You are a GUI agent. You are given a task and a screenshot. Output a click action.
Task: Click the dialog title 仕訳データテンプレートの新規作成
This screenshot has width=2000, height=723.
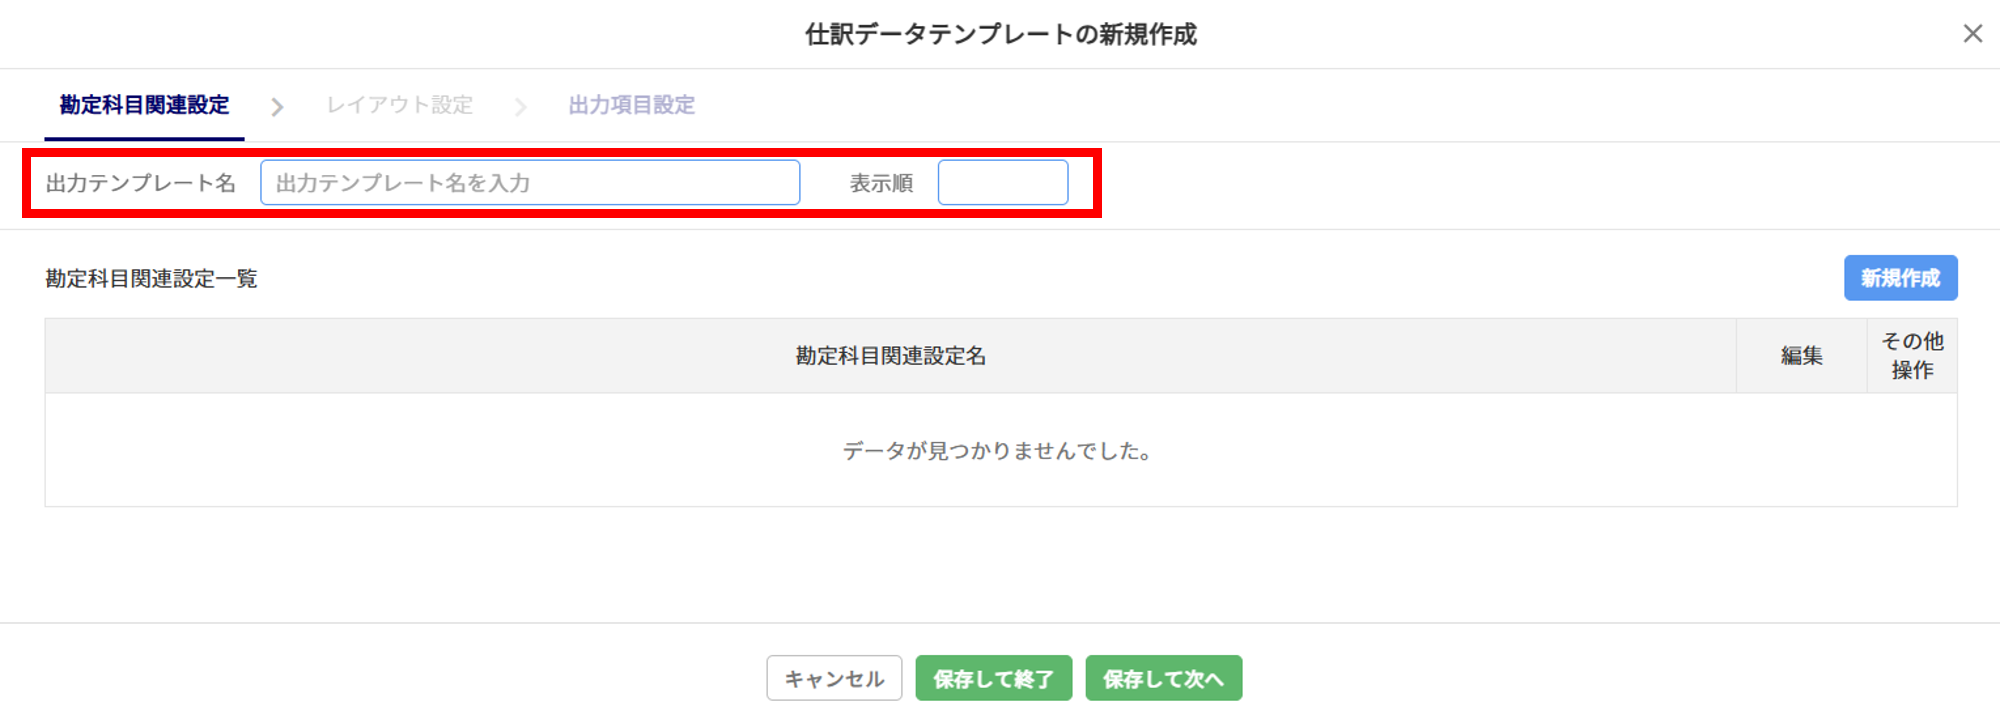[x=1000, y=35]
